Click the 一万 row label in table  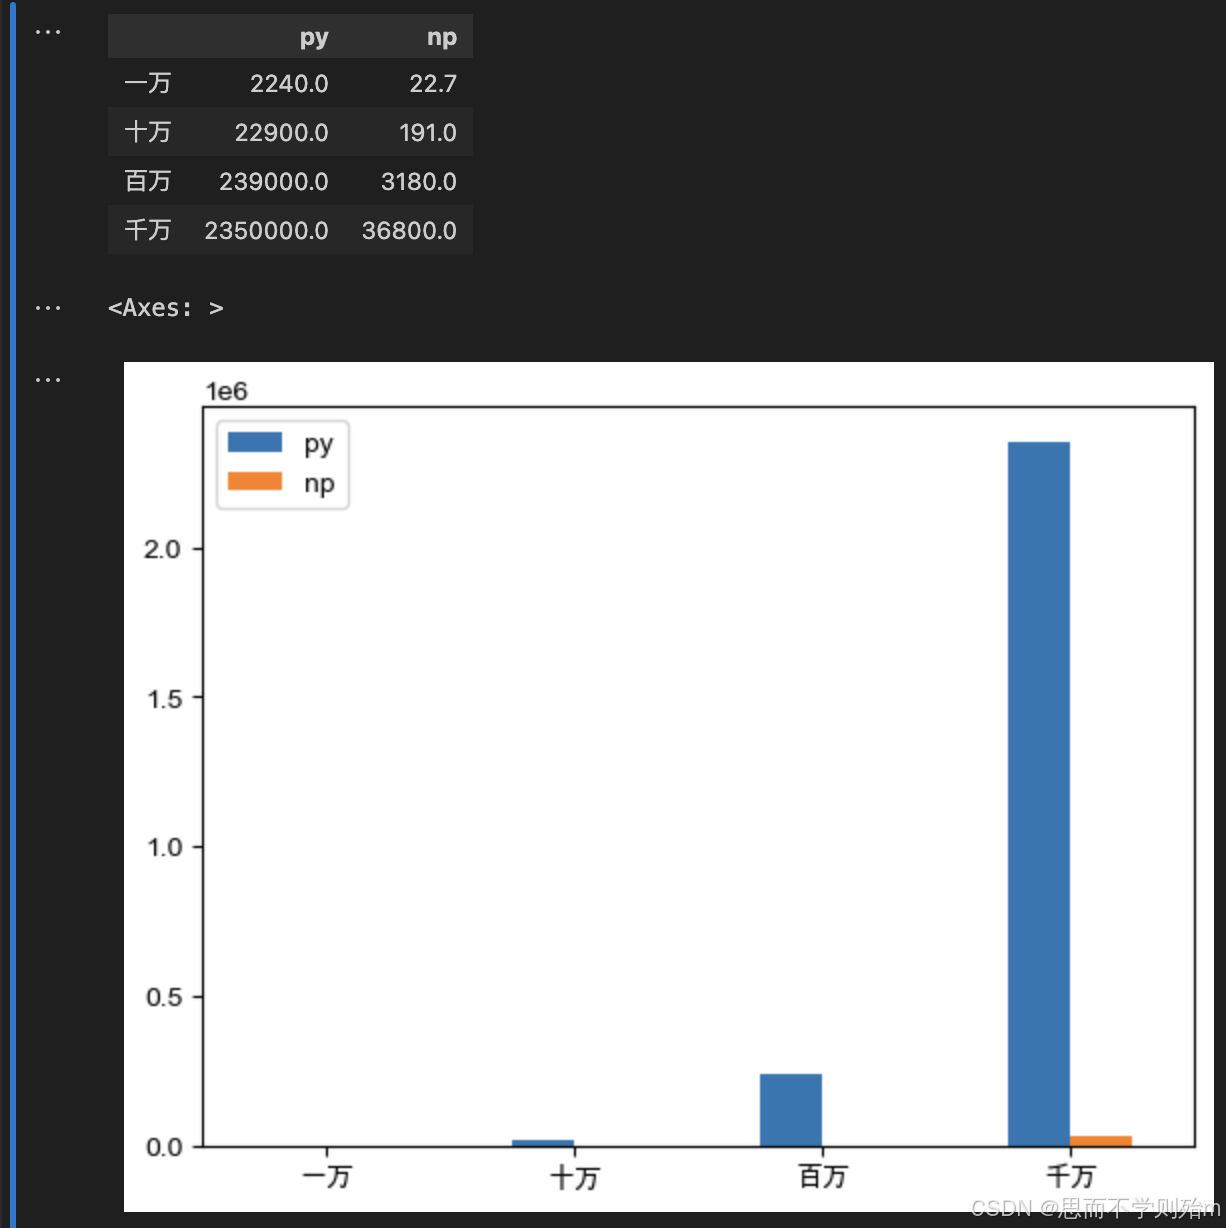pyautogui.click(x=148, y=83)
